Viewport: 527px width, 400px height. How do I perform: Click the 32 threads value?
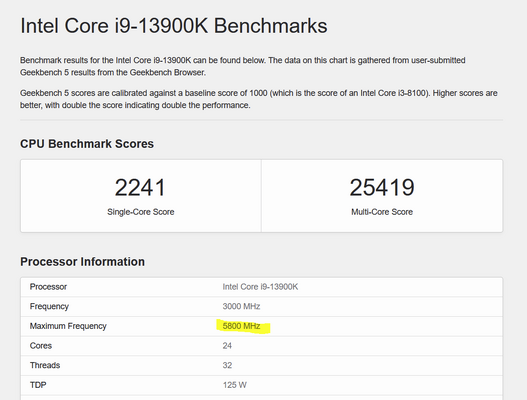(x=227, y=365)
